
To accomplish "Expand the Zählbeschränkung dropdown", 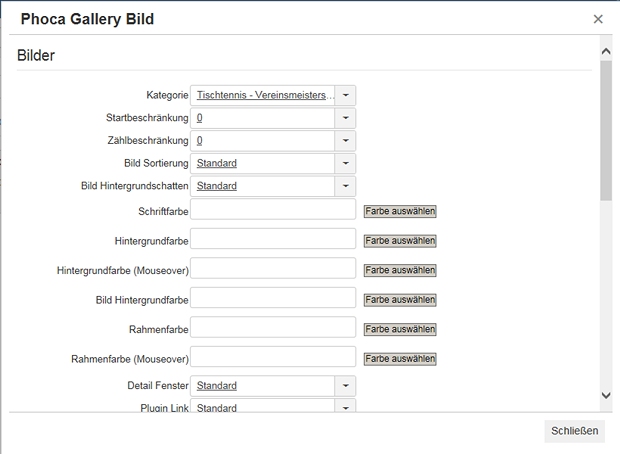I will click(345, 141).
